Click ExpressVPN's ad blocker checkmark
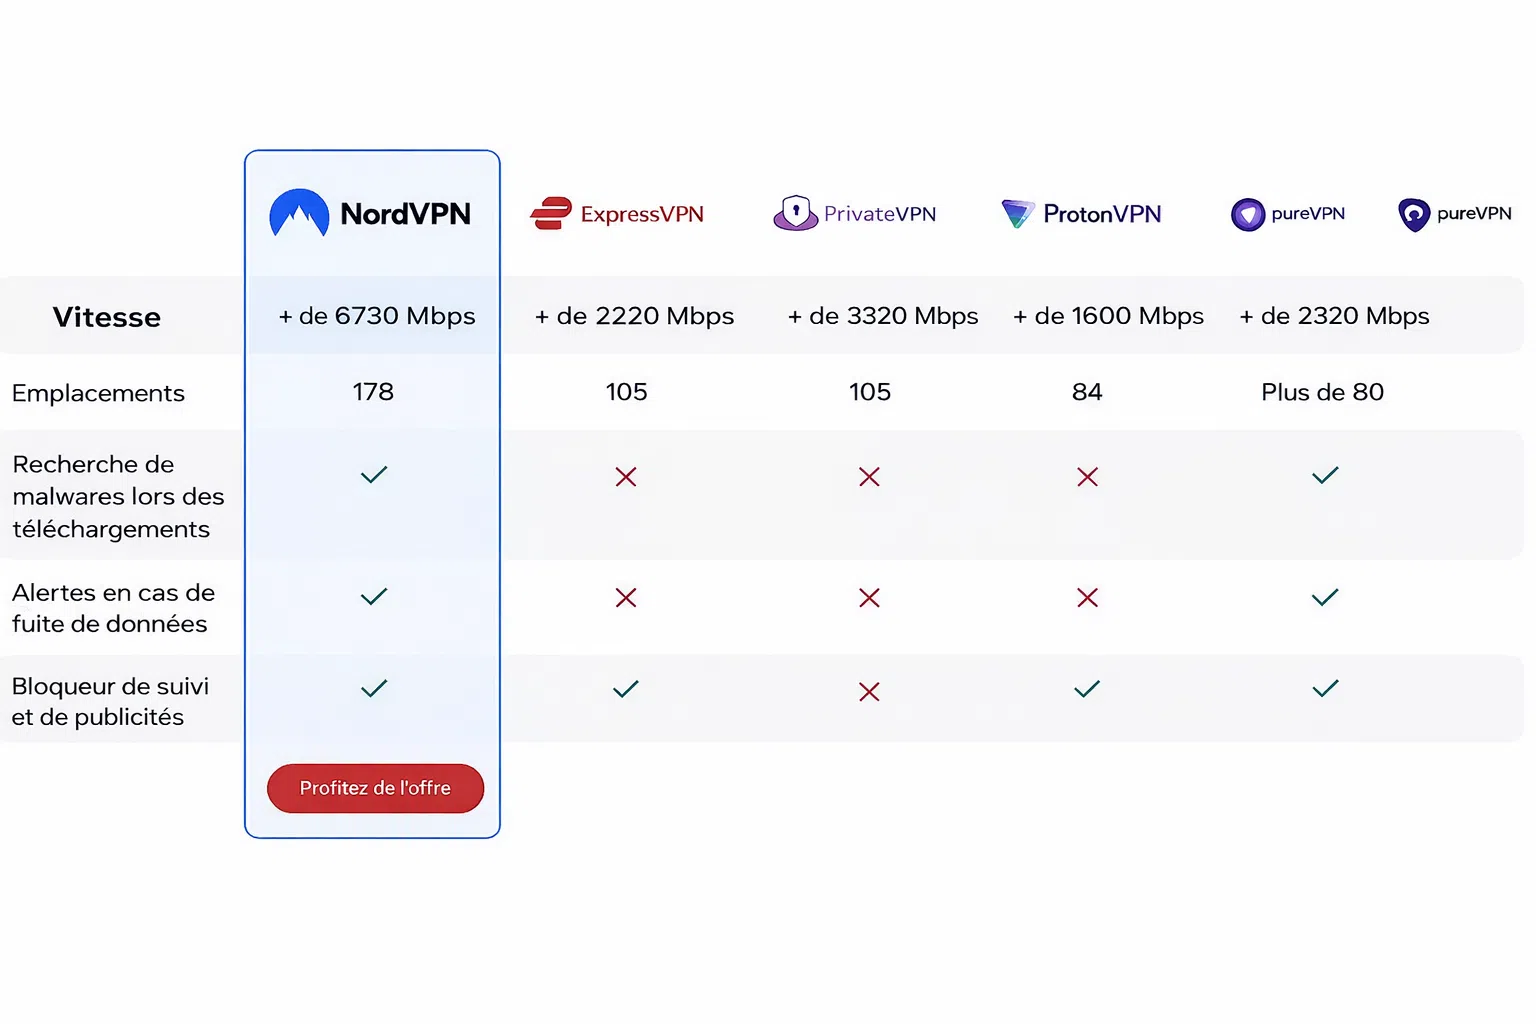 626,689
